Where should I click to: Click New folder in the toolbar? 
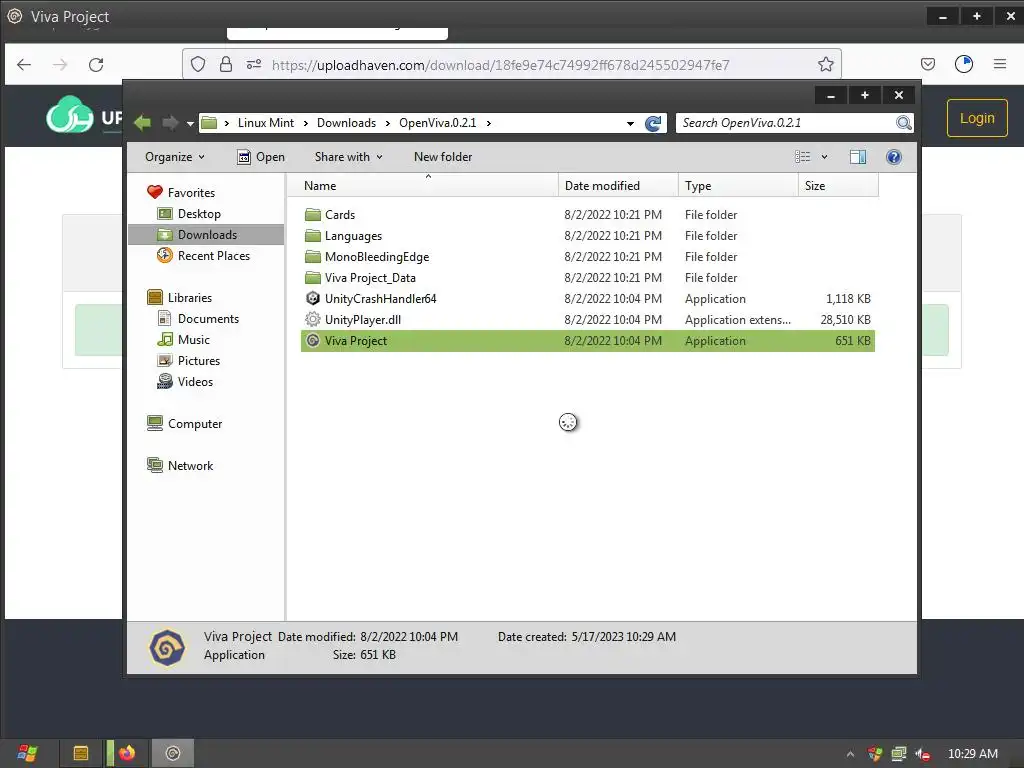(x=443, y=157)
